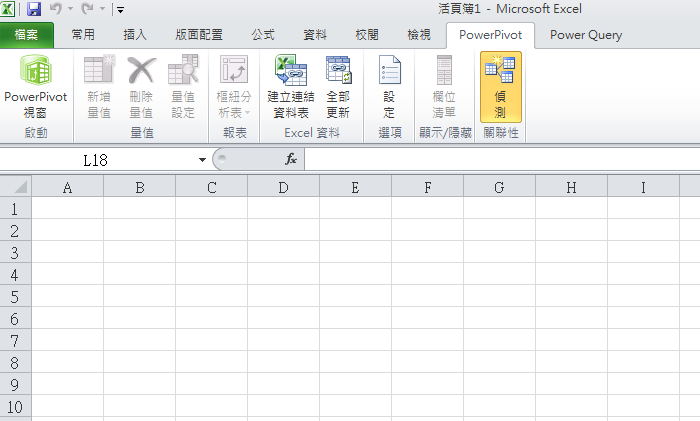Switch to the 版面配置 tab
Image resolution: width=700 pixels, height=421 pixels.
coord(199,35)
